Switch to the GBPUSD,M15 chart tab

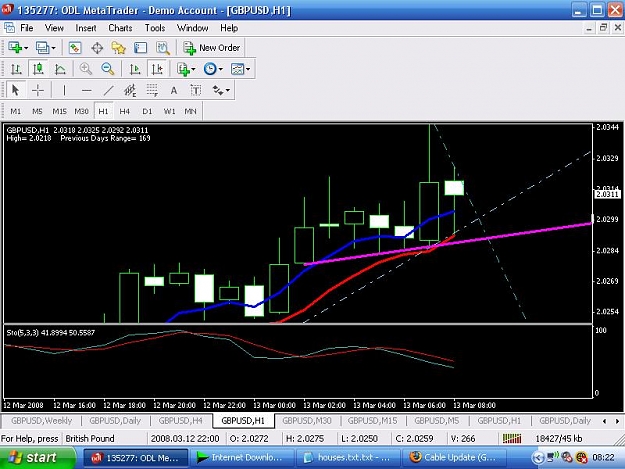click(x=372, y=421)
